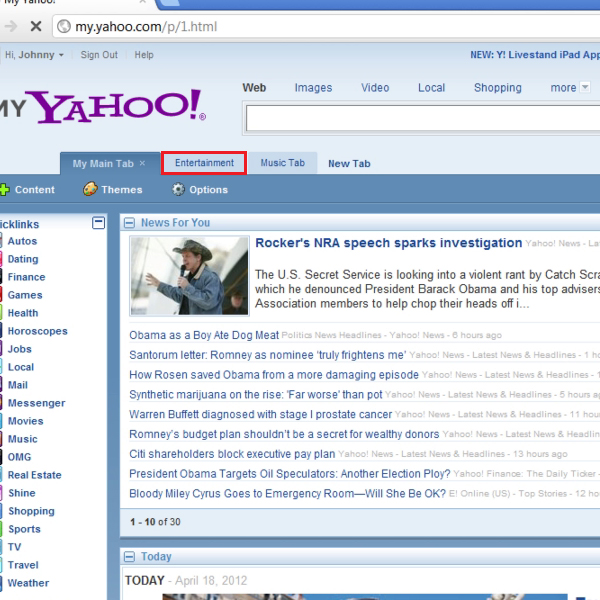Select the Video search category
Image resolution: width=600 pixels, height=600 pixels.
(375, 88)
